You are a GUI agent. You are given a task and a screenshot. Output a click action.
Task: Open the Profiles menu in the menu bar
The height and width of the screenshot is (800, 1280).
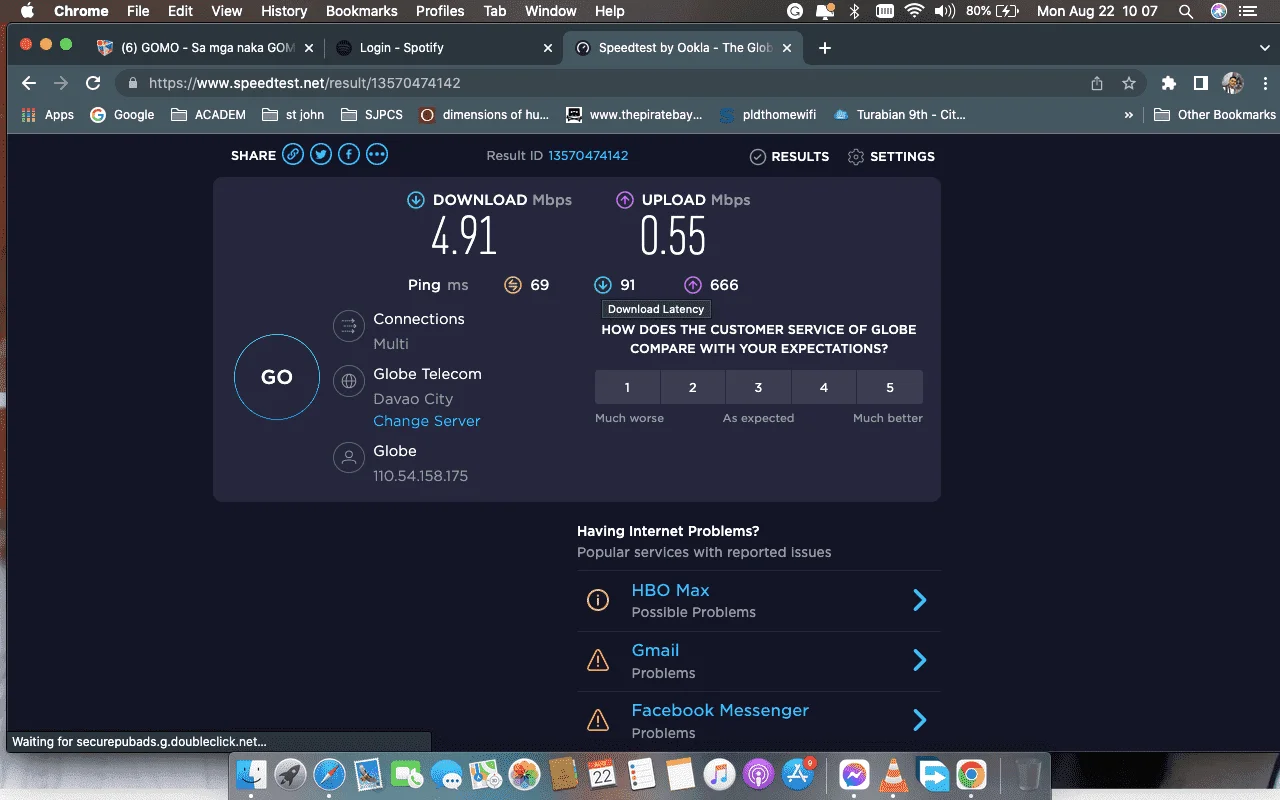(440, 11)
